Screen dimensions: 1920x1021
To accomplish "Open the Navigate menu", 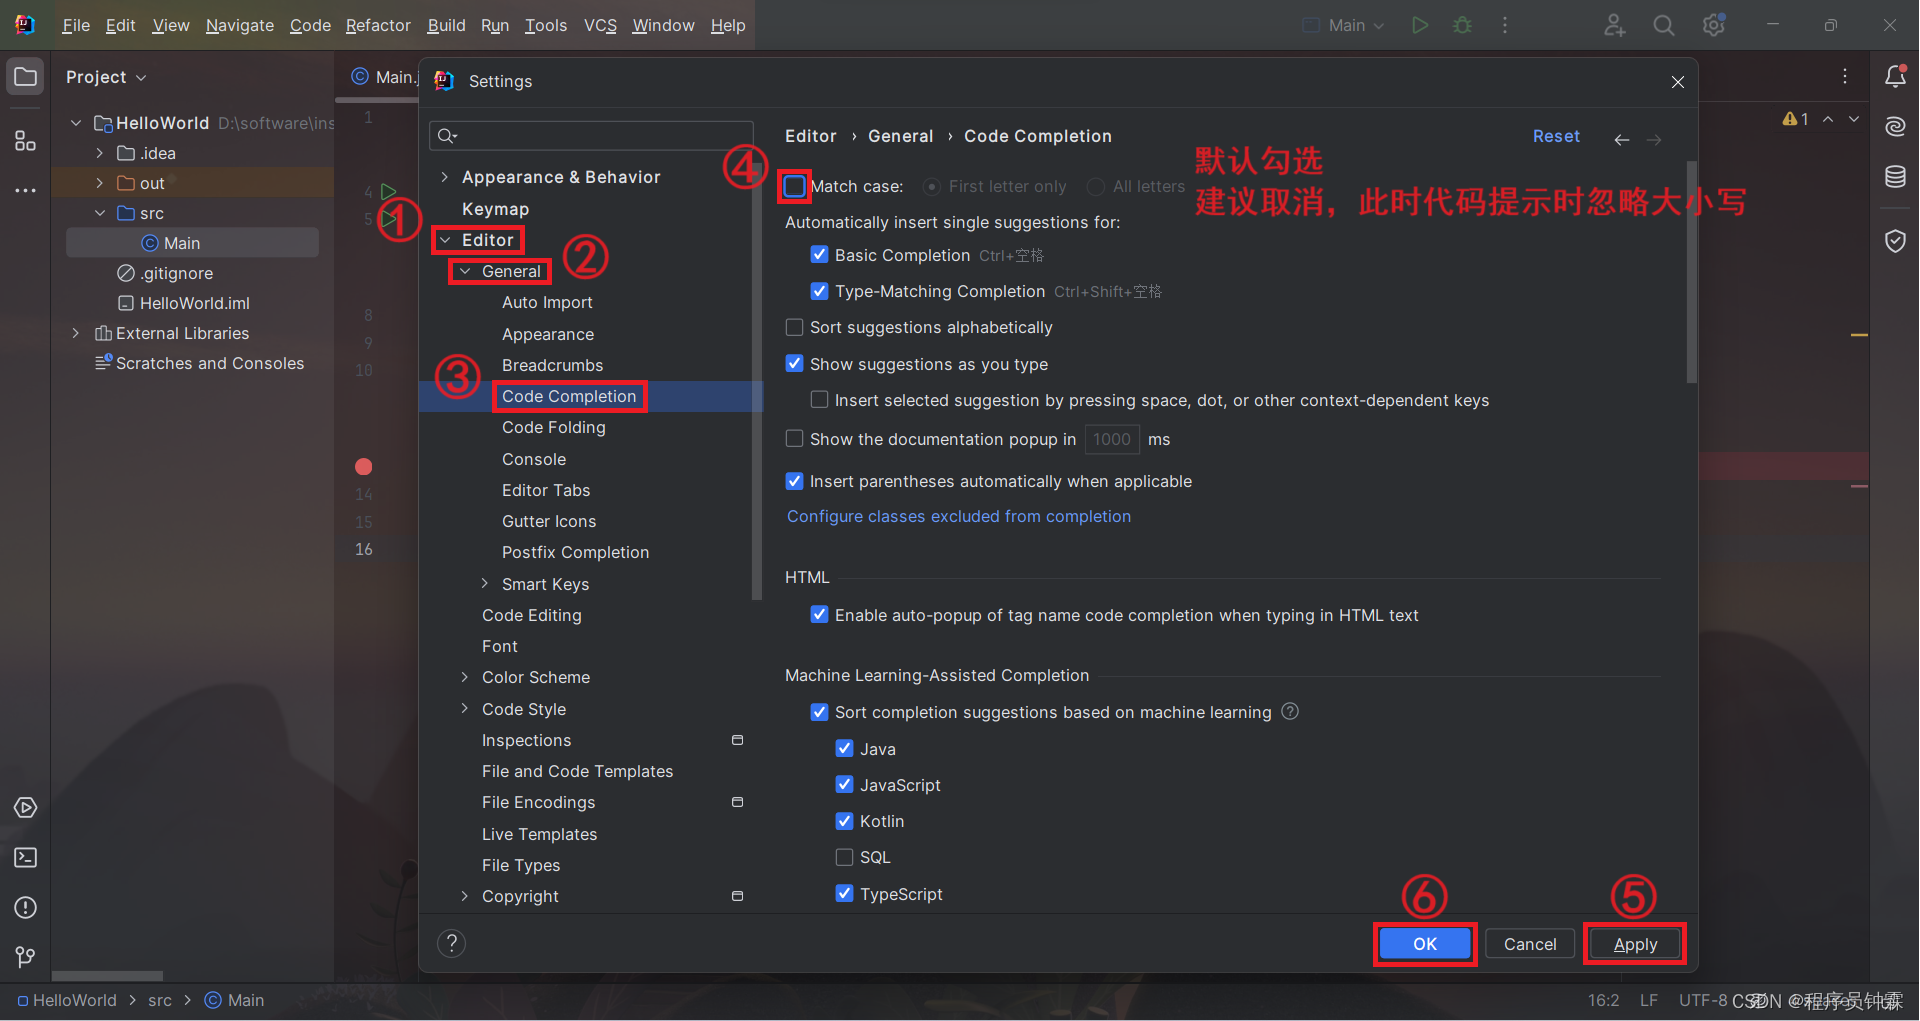I will pyautogui.click(x=240, y=25).
